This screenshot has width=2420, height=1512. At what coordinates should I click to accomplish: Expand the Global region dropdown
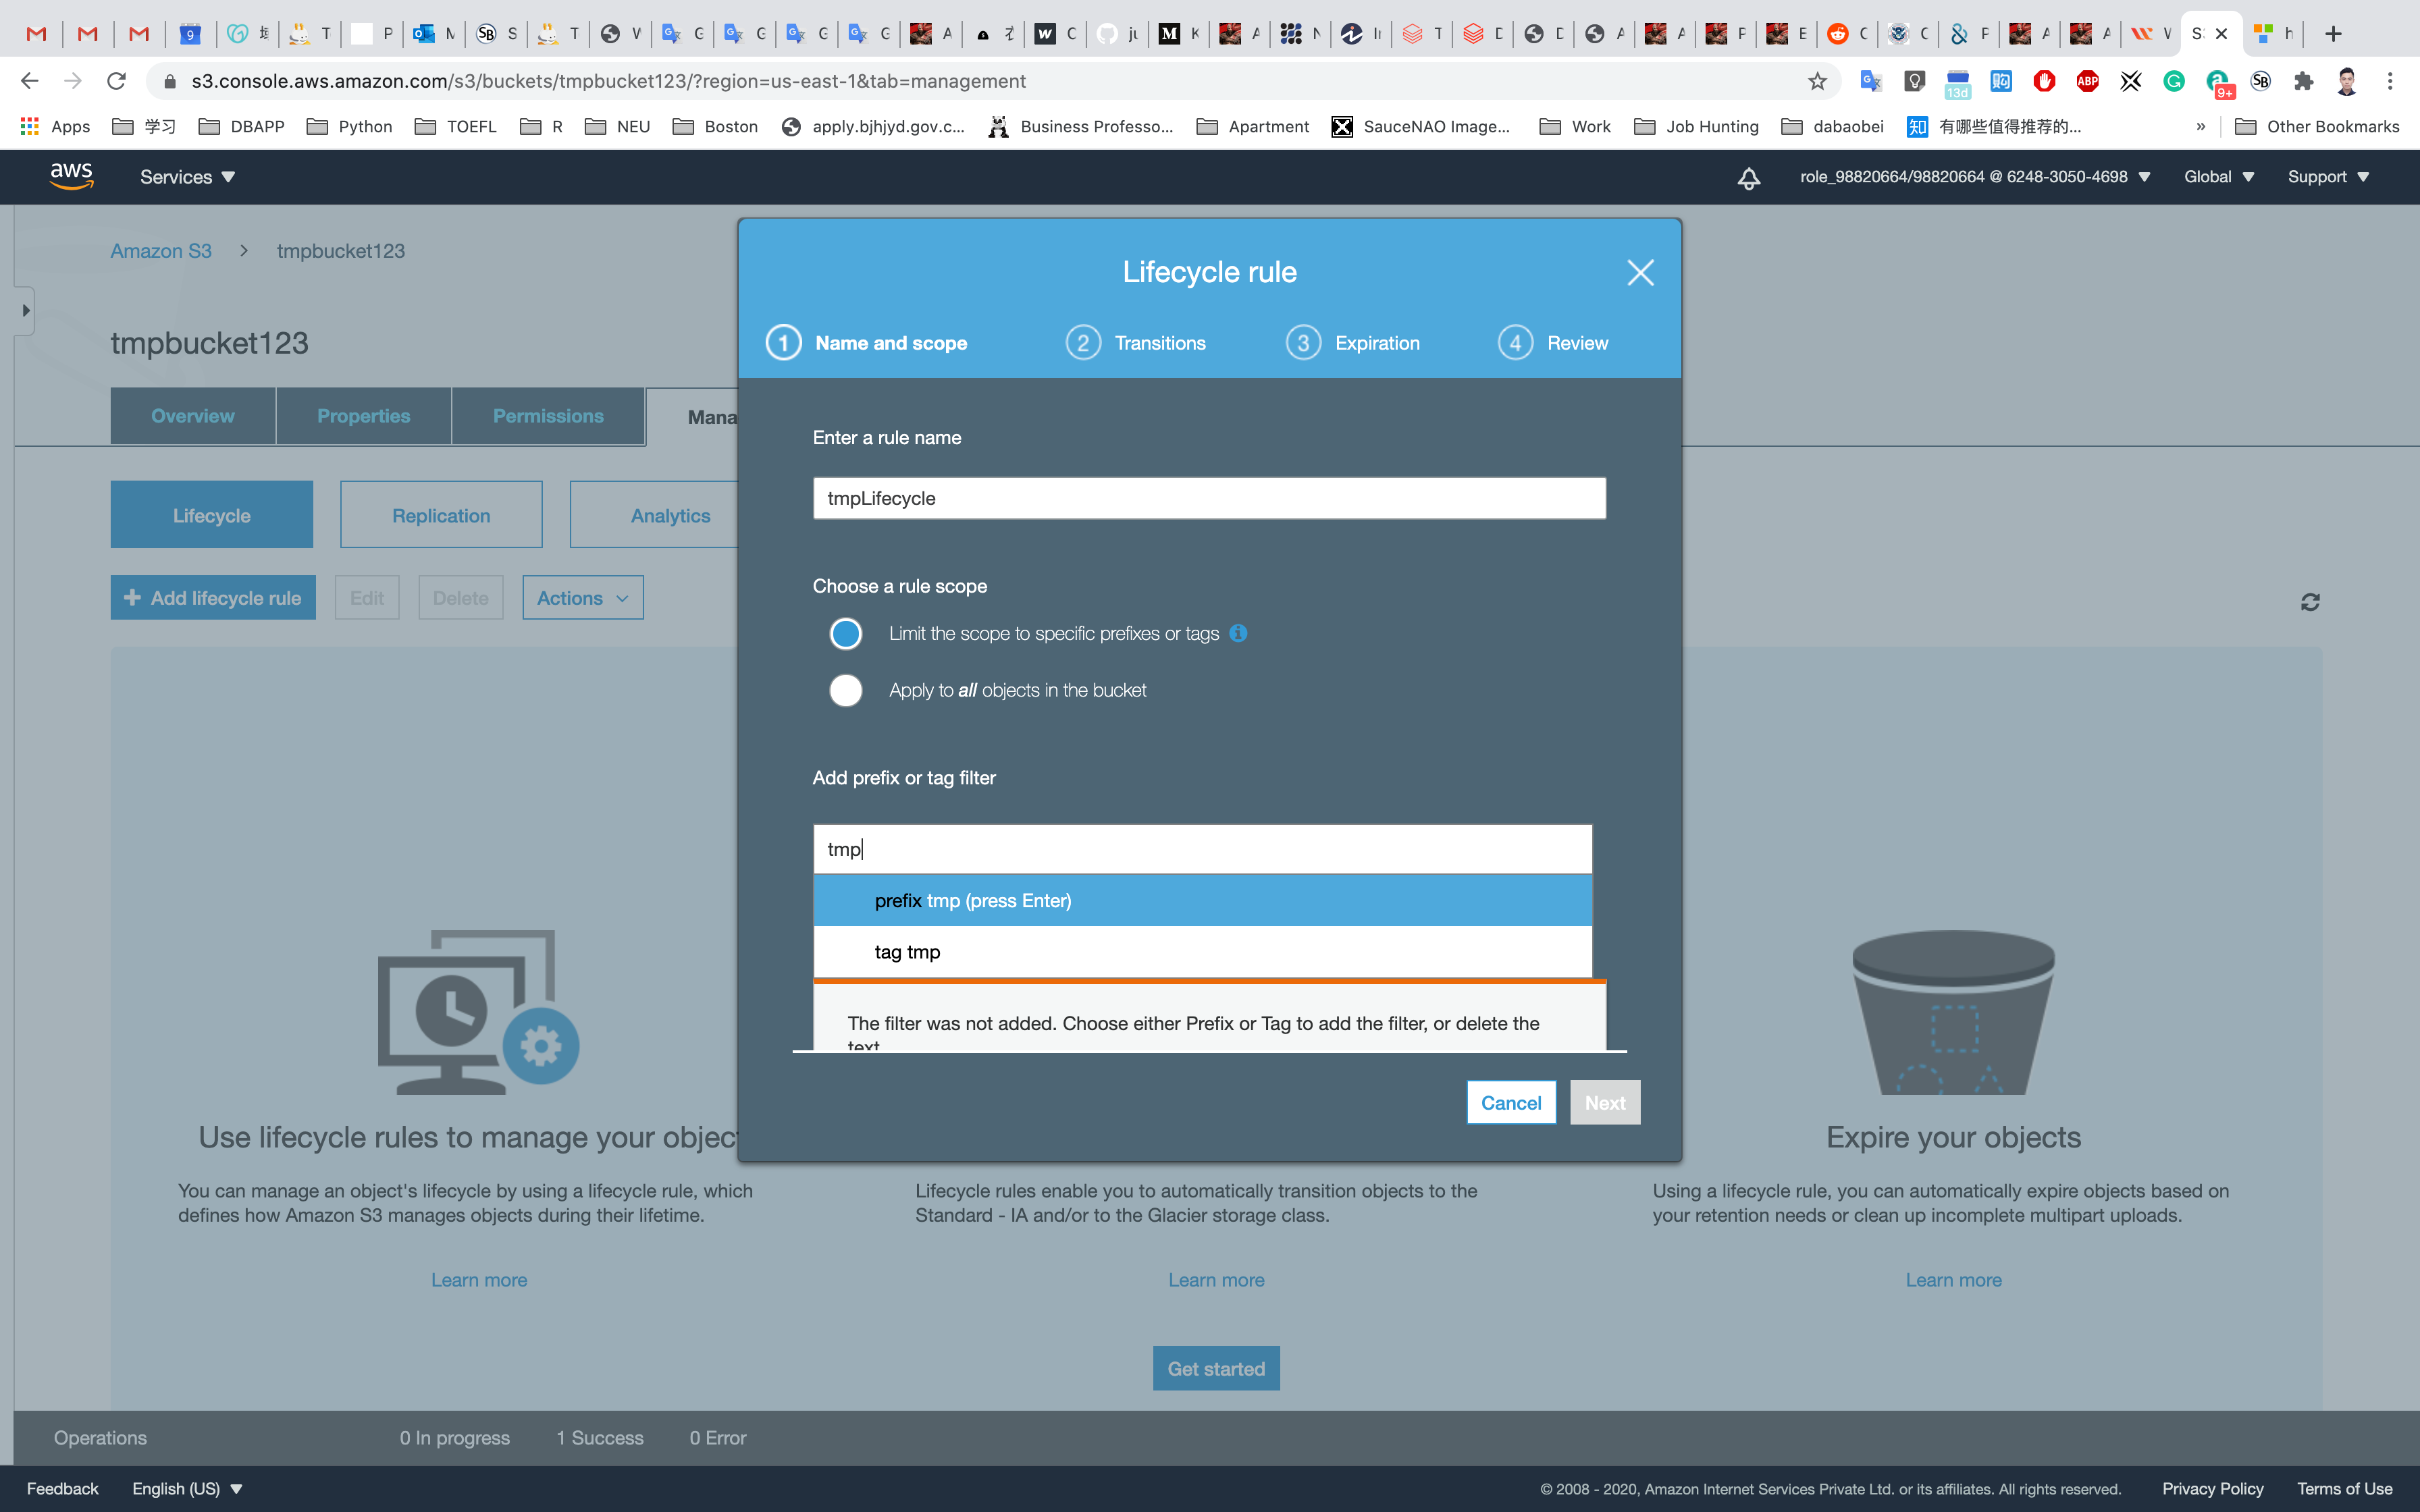pos(2218,177)
